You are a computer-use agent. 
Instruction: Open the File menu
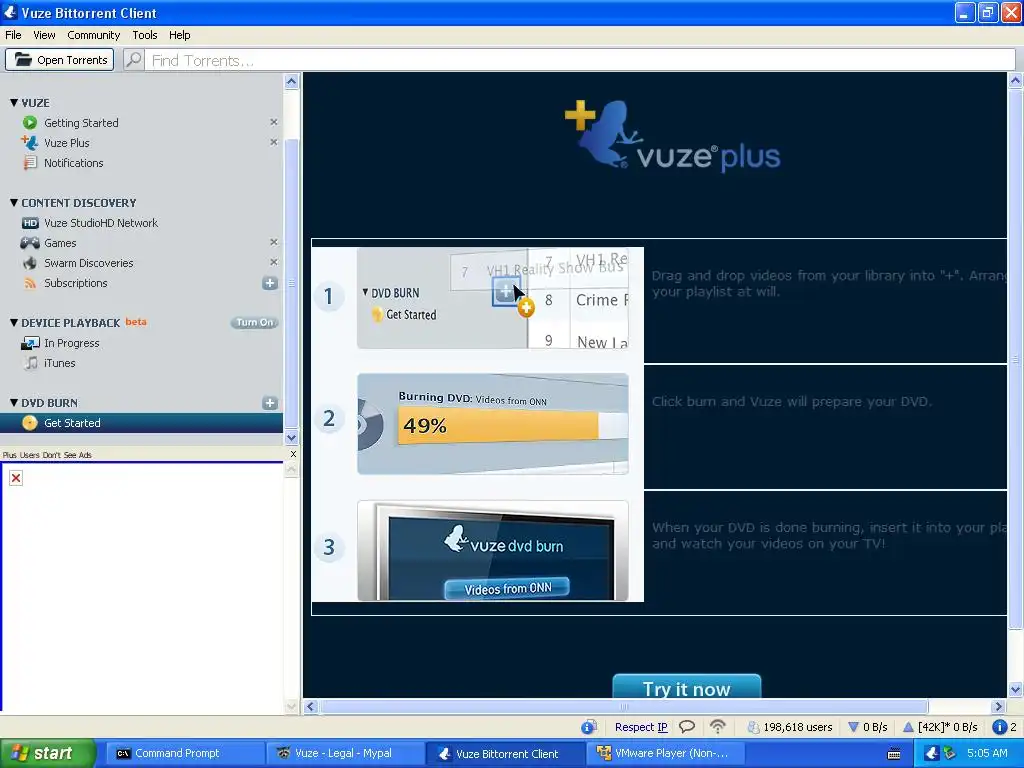(x=13, y=35)
